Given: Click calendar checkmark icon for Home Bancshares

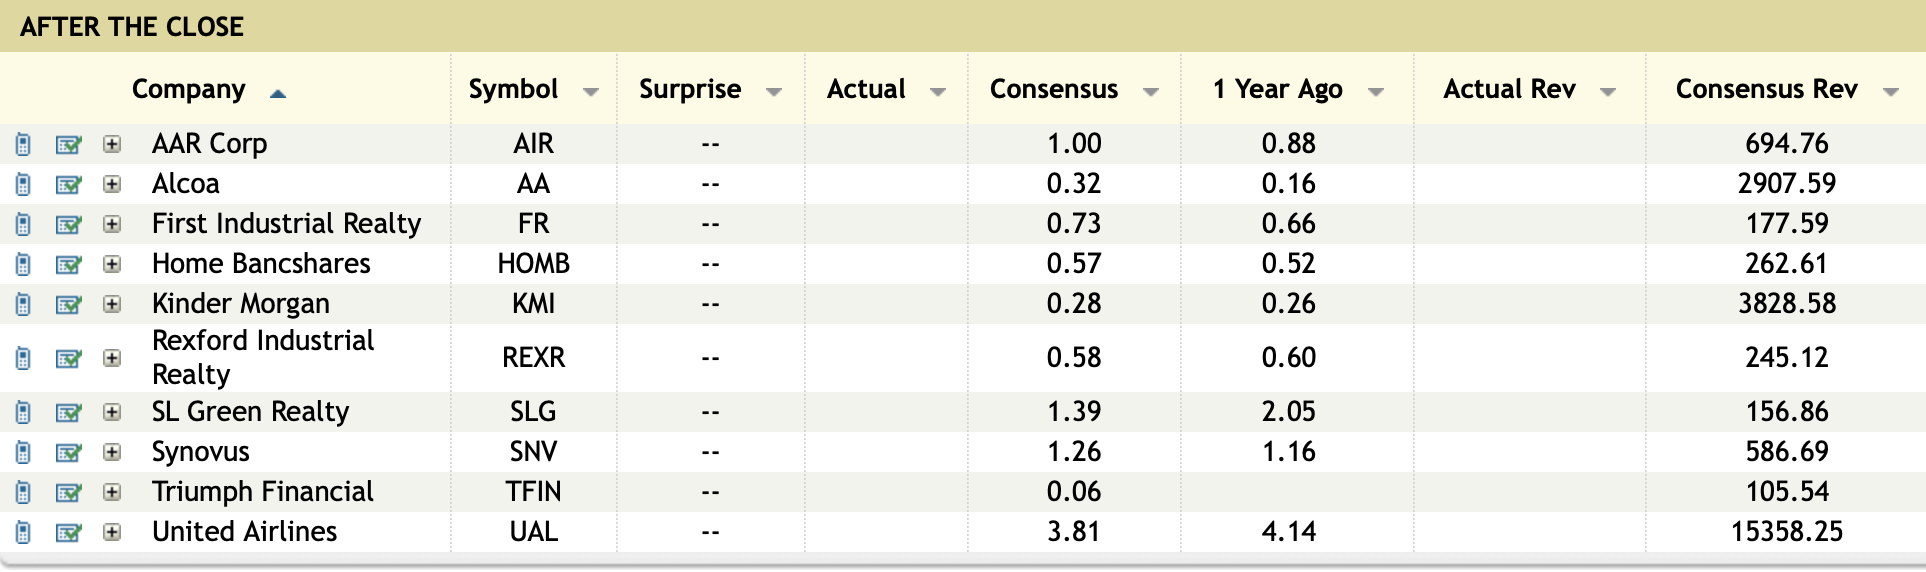Looking at the screenshot, I should pyautogui.click(x=68, y=265).
